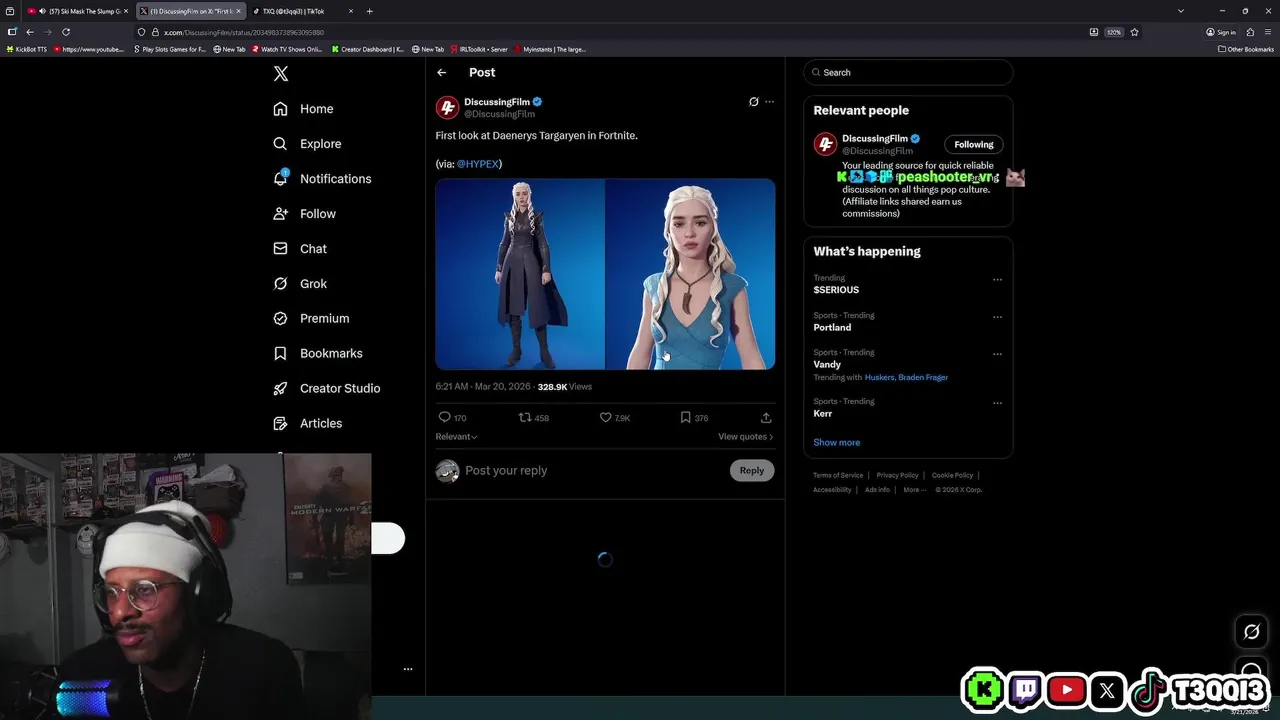Image resolution: width=1280 pixels, height=720 pixels.
Task: Select the DiscussingFilm on X tab
Action: (190, 11)
